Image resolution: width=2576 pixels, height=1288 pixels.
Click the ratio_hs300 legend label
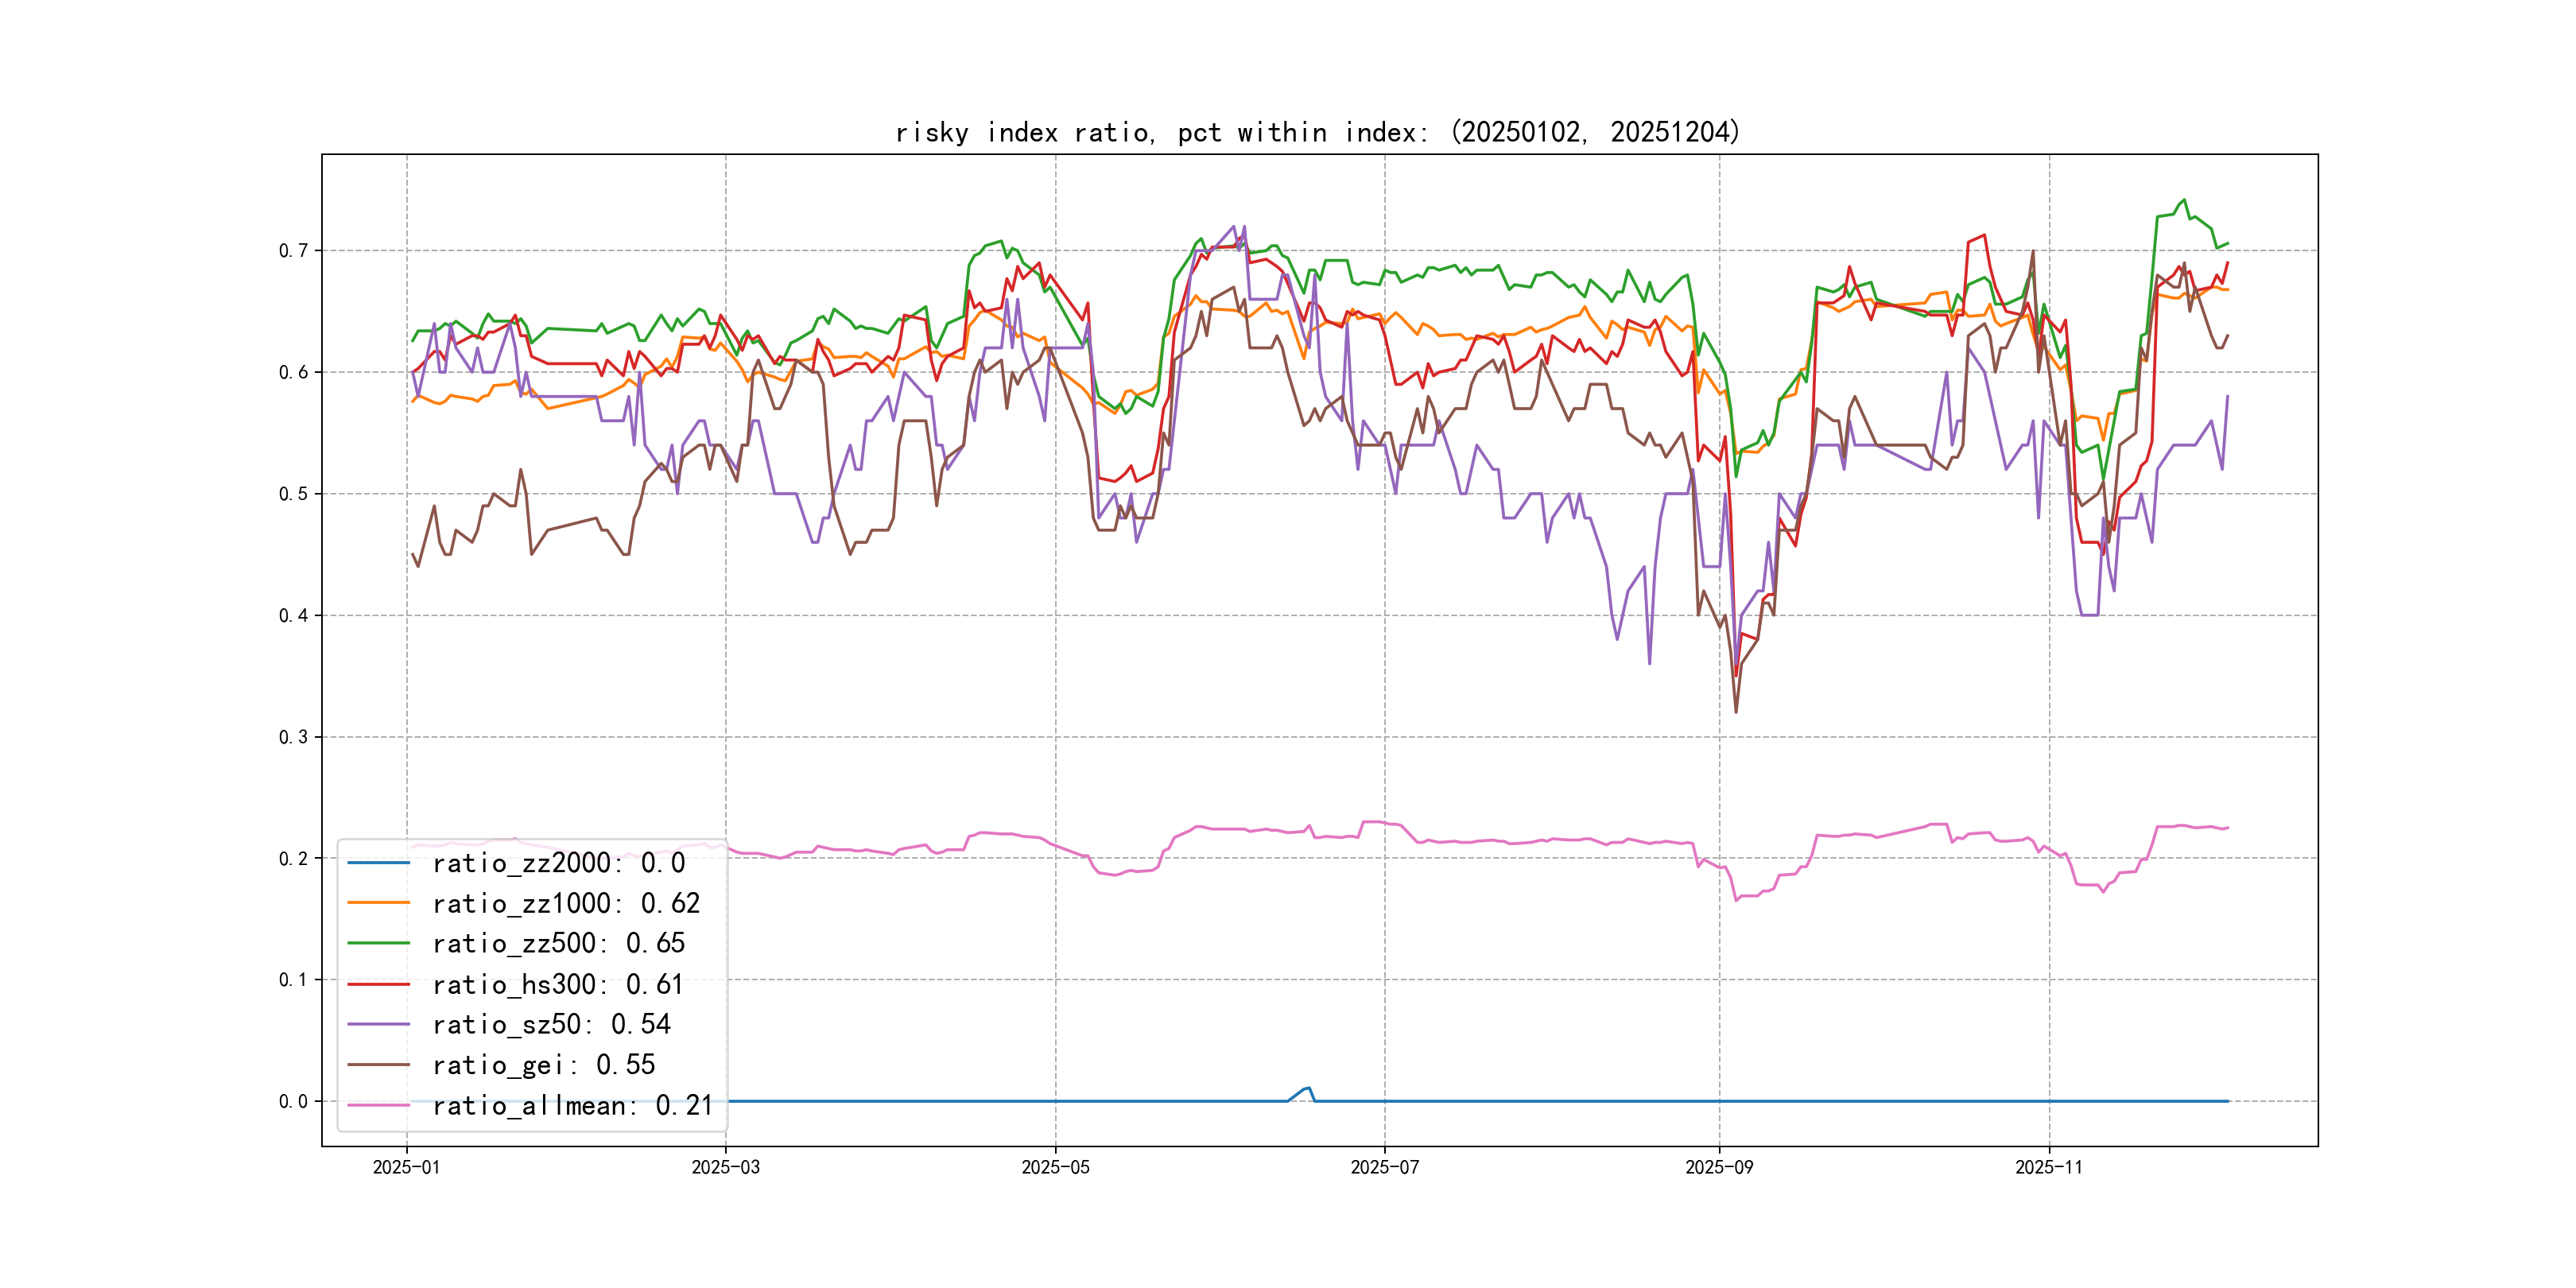point(557,984)
